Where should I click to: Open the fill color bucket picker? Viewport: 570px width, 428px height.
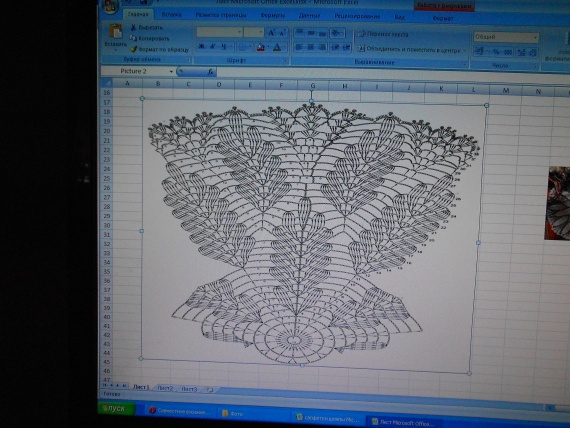point(262,47)
